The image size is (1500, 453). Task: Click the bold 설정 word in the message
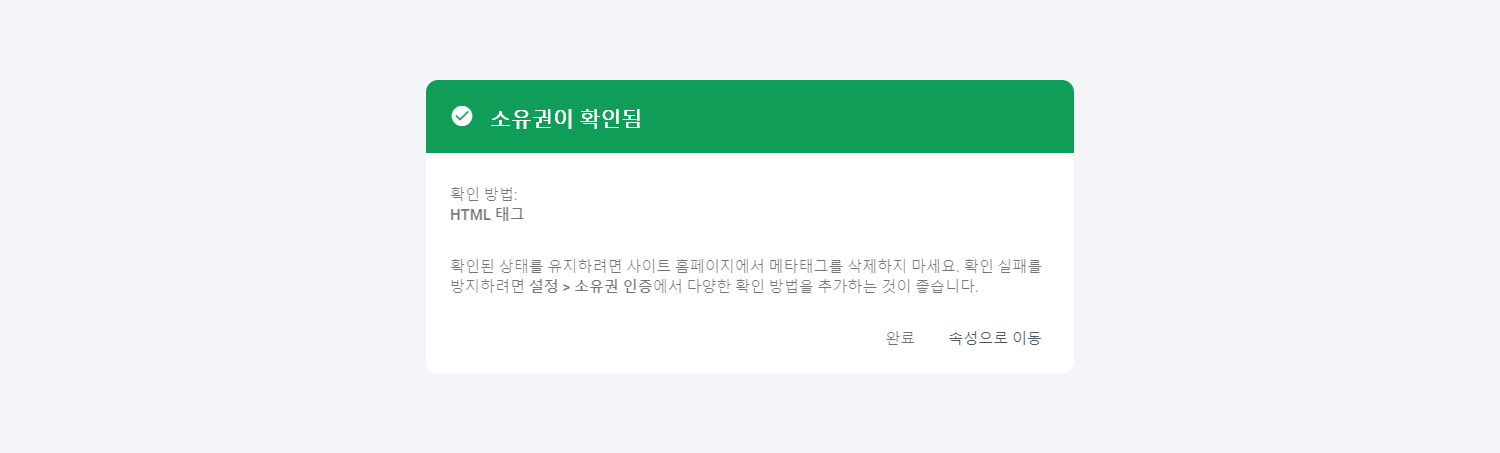[x=544, y=287]
